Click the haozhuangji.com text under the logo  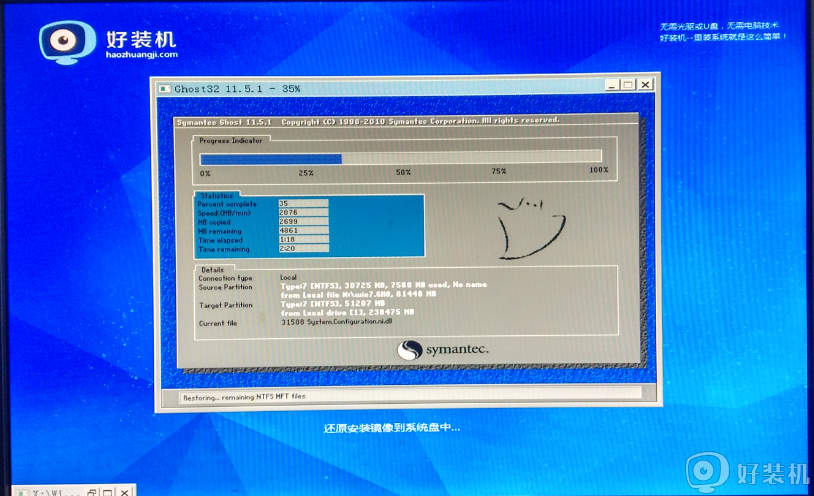coord(142,55)
